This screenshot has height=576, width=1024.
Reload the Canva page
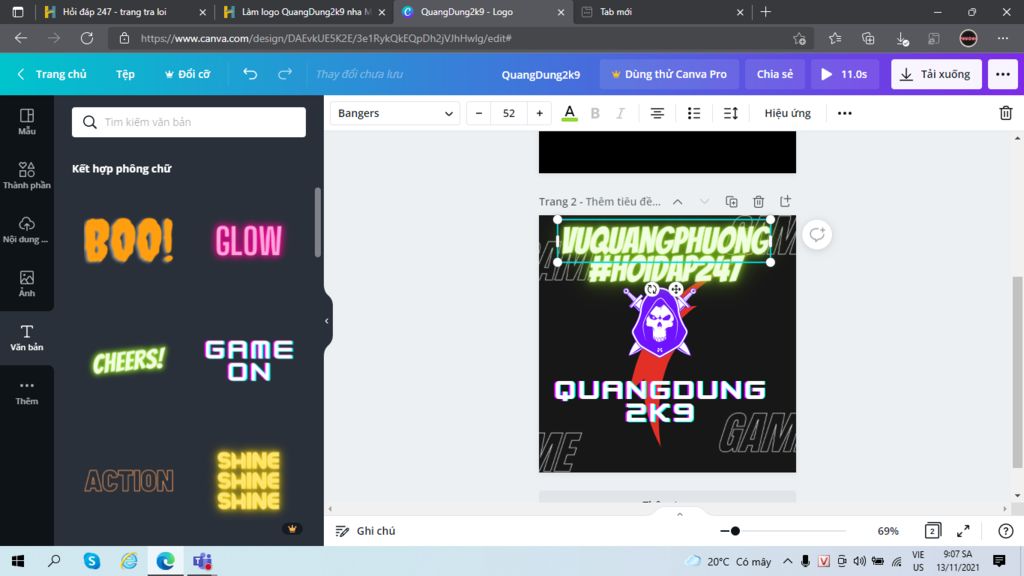click(87, 38)
